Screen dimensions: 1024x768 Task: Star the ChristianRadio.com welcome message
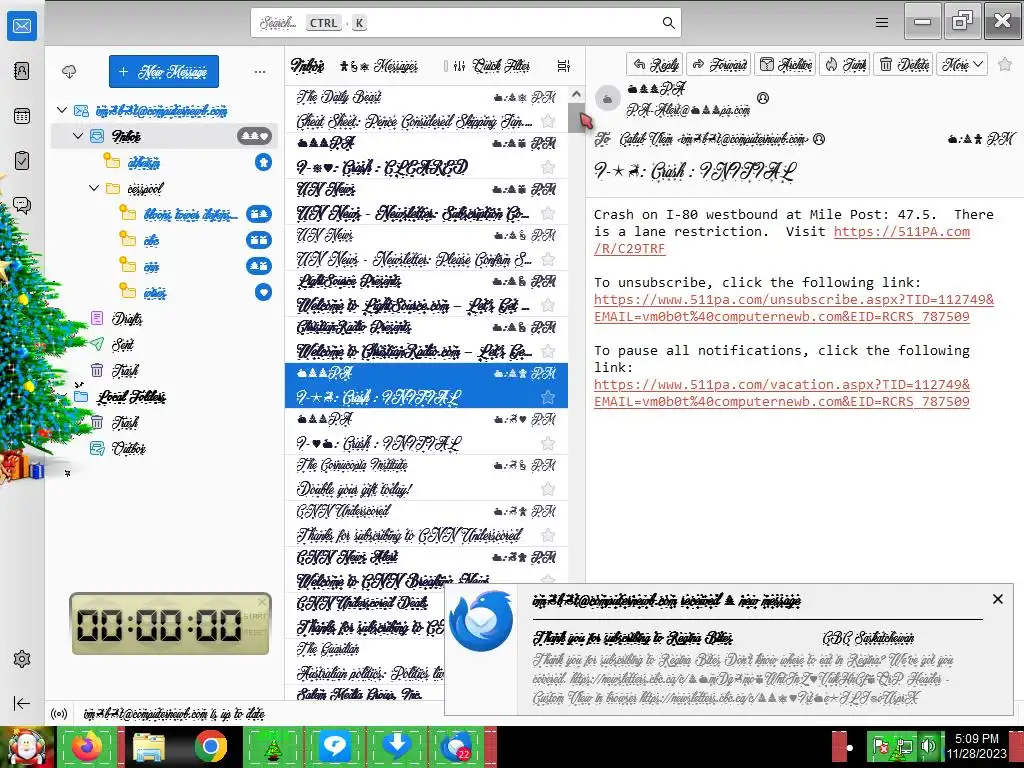[x=548, y=351]
